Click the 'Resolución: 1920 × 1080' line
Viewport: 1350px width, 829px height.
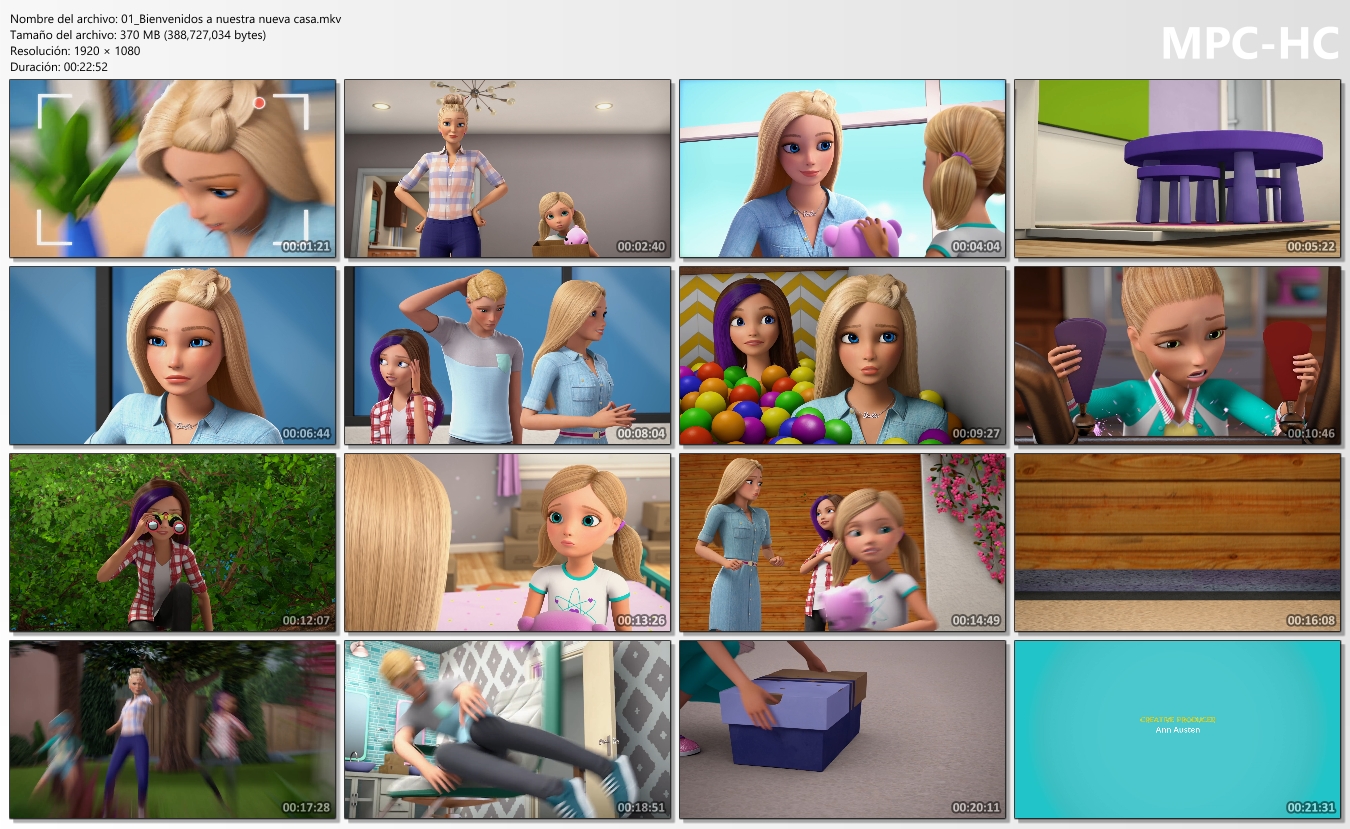point(75,51)
